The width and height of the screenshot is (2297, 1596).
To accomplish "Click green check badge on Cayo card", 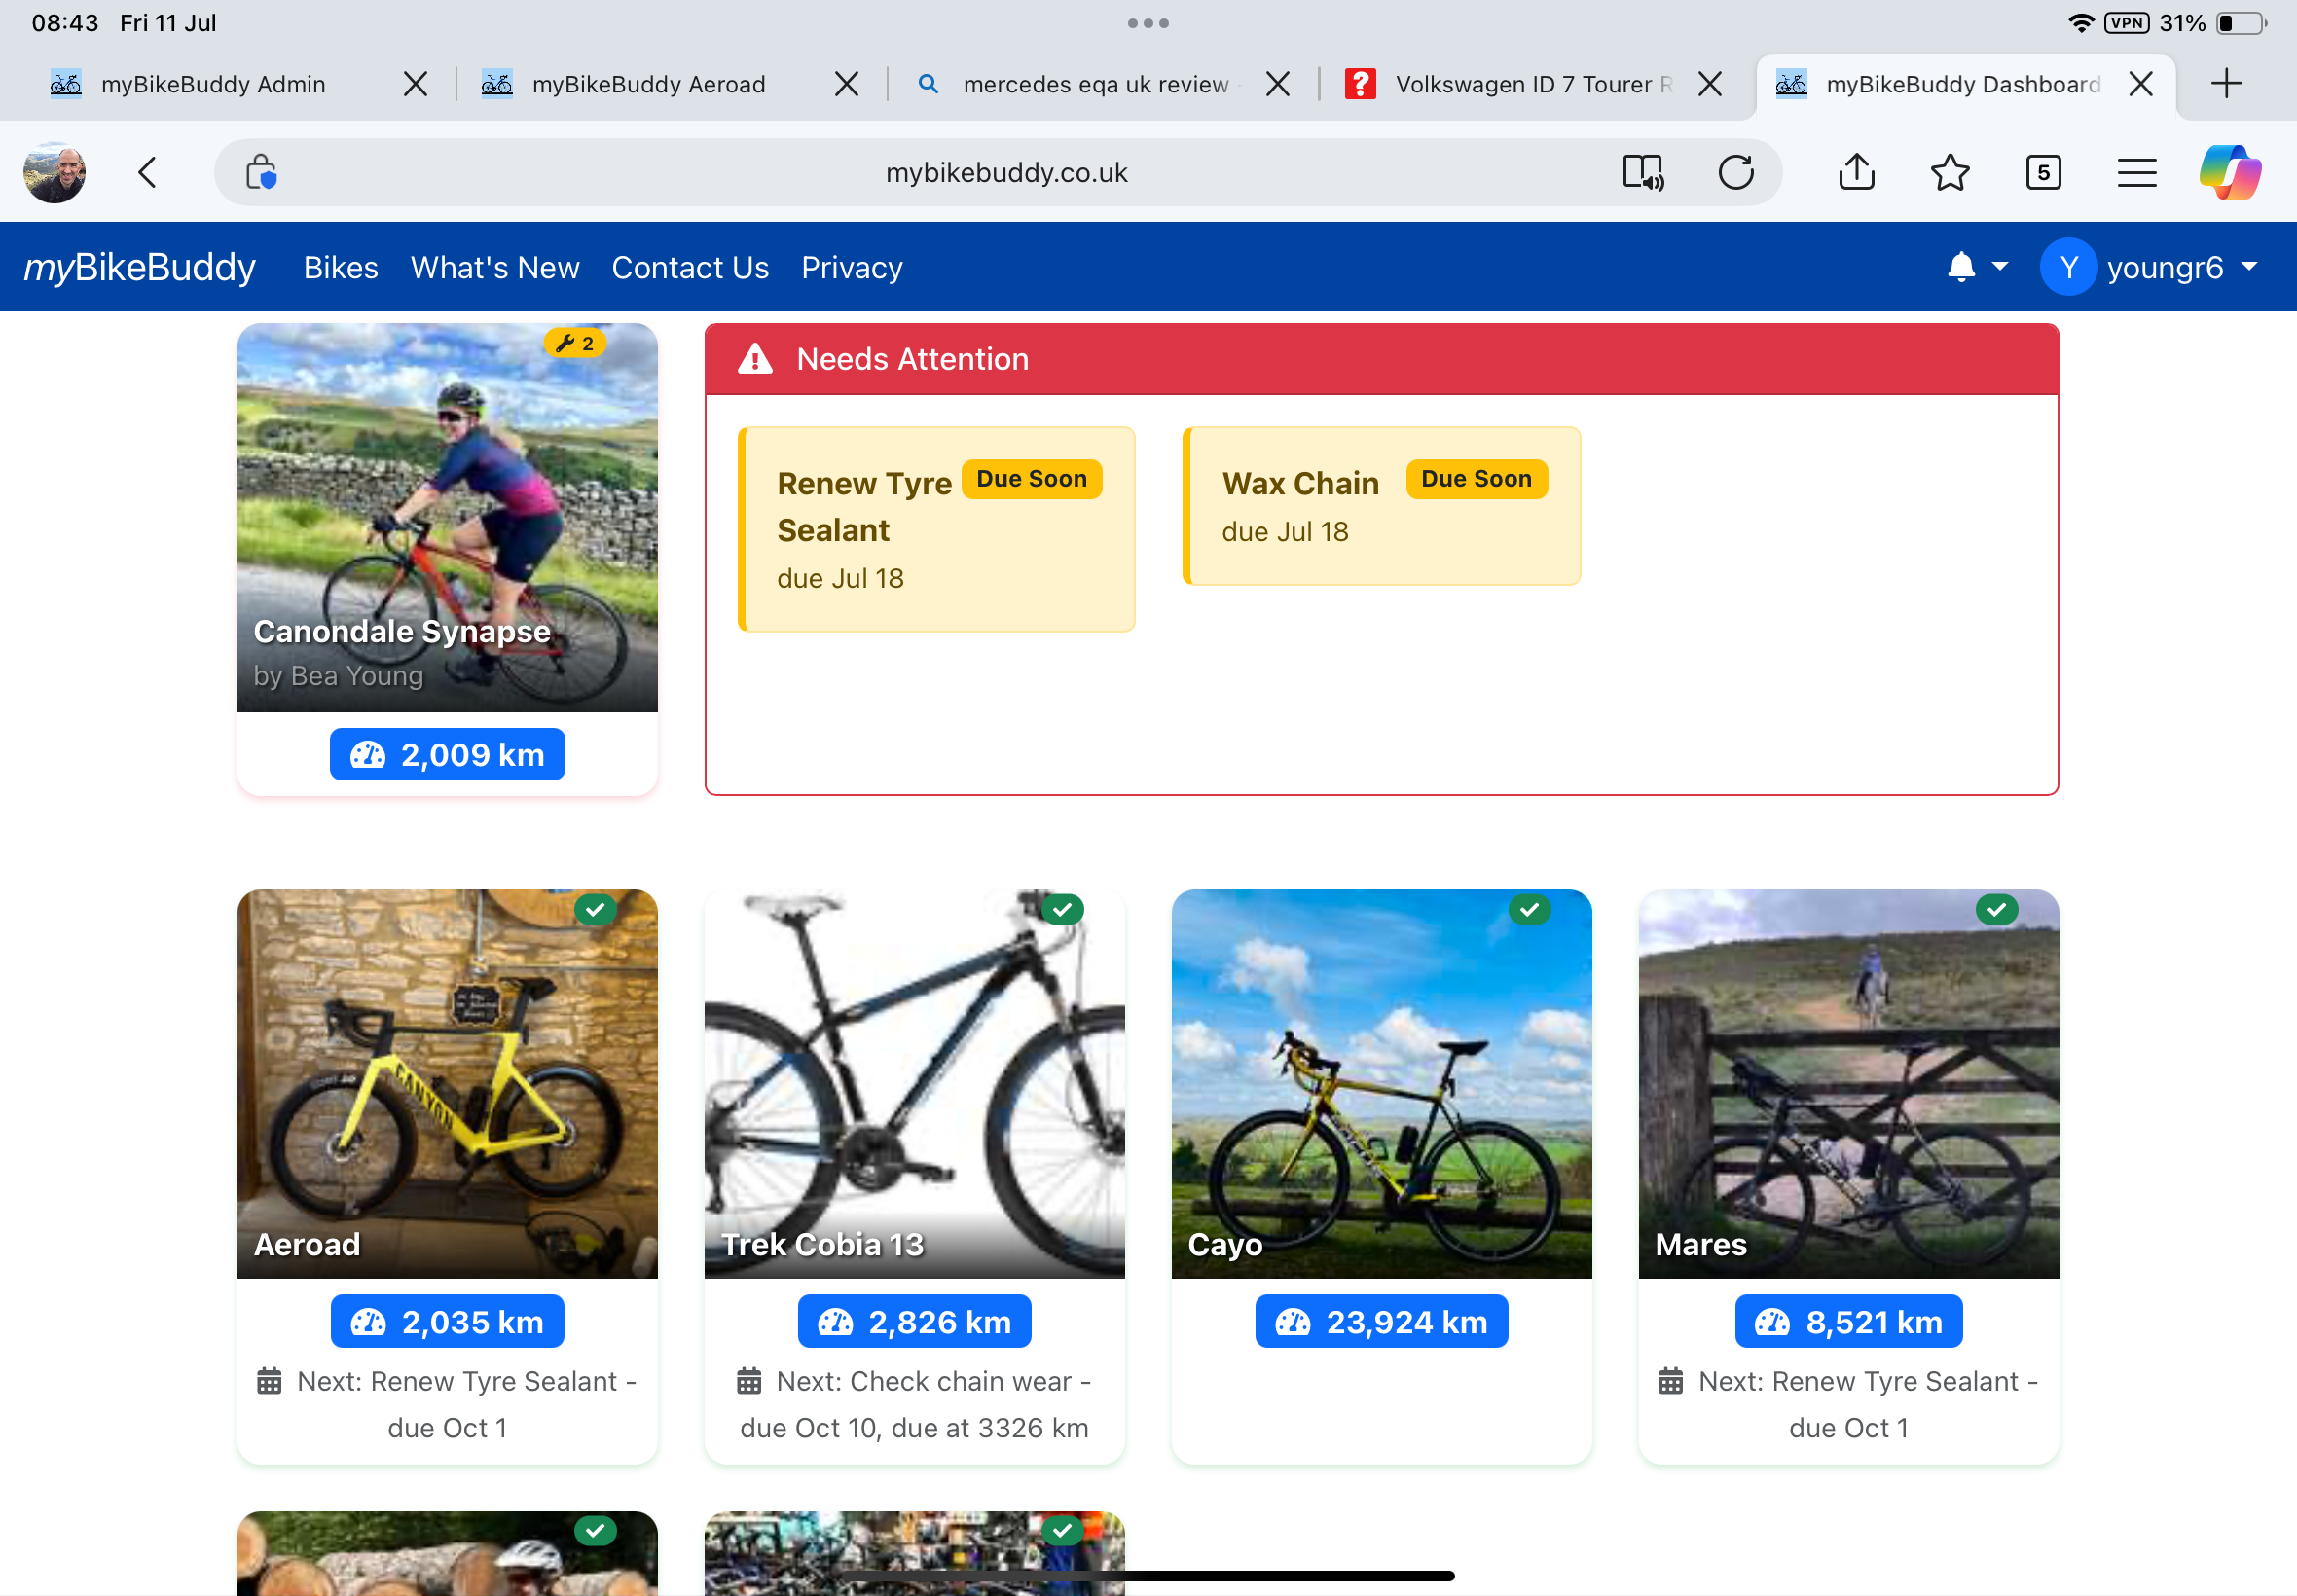I will (1530, 910).
